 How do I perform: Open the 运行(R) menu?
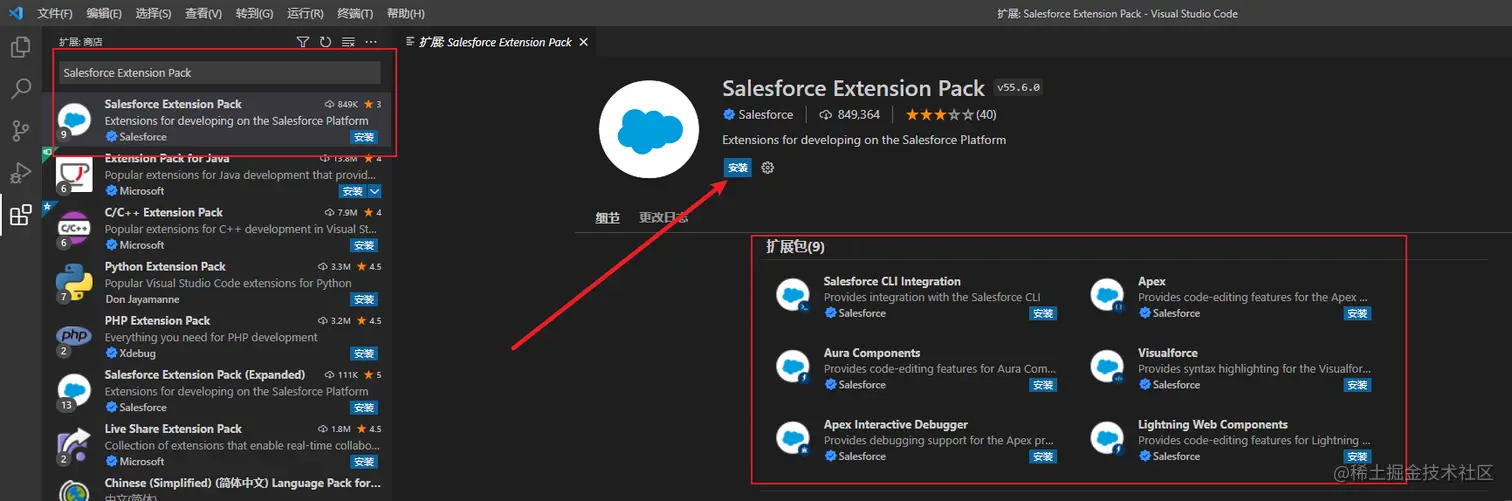[x=304, y=13]
